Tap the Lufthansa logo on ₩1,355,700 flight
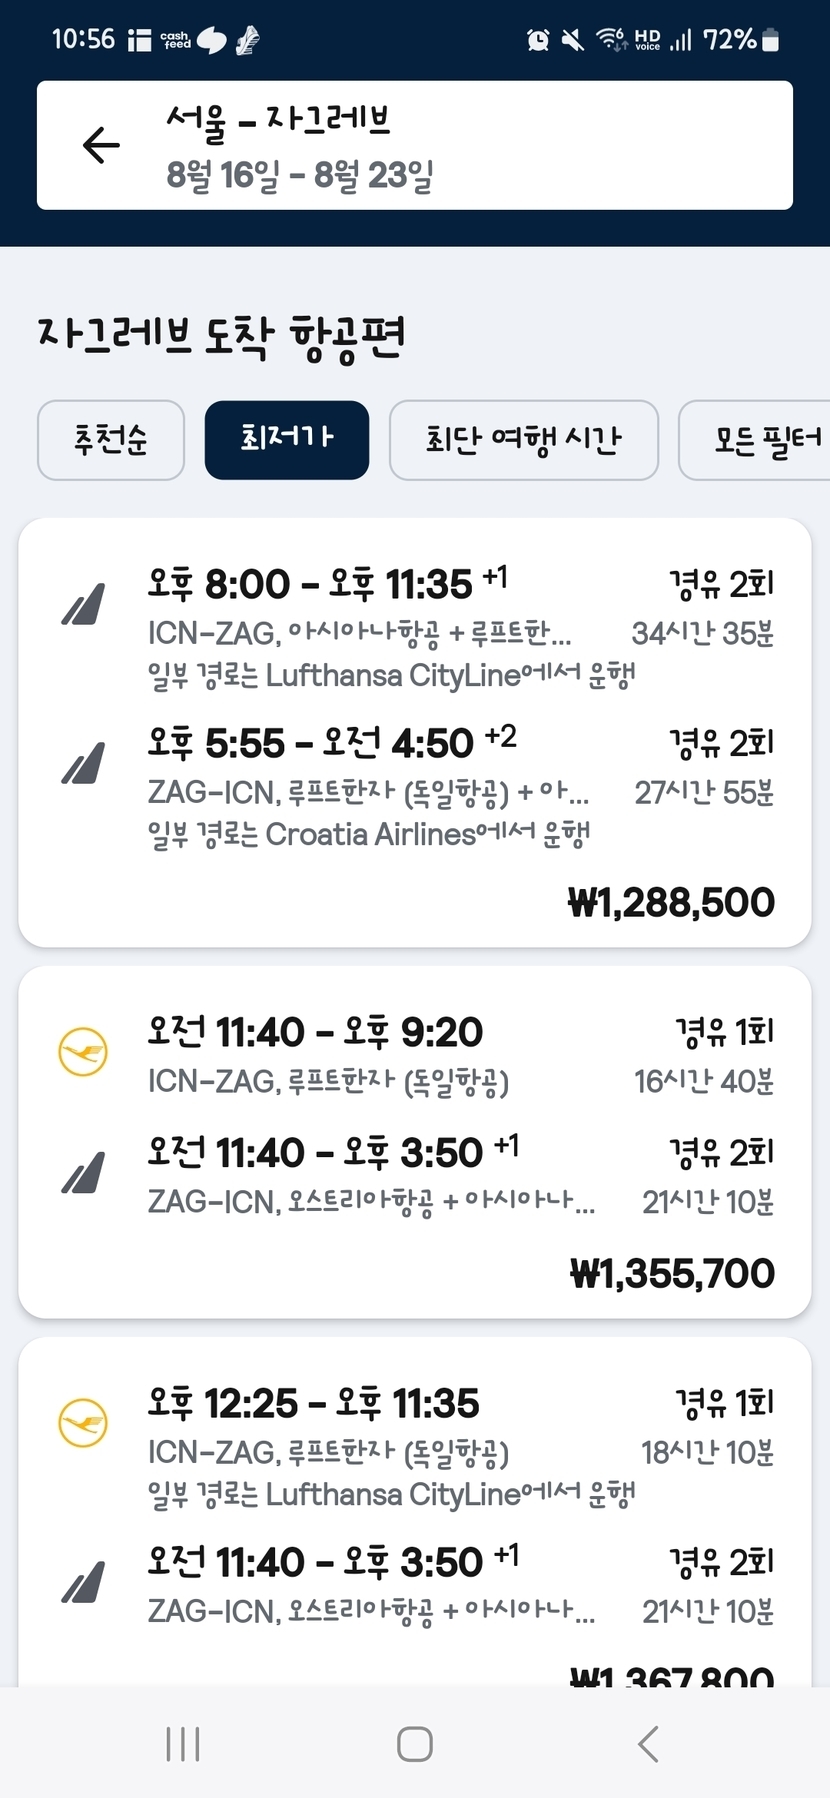830x1798 pixels. point(83,1052)
